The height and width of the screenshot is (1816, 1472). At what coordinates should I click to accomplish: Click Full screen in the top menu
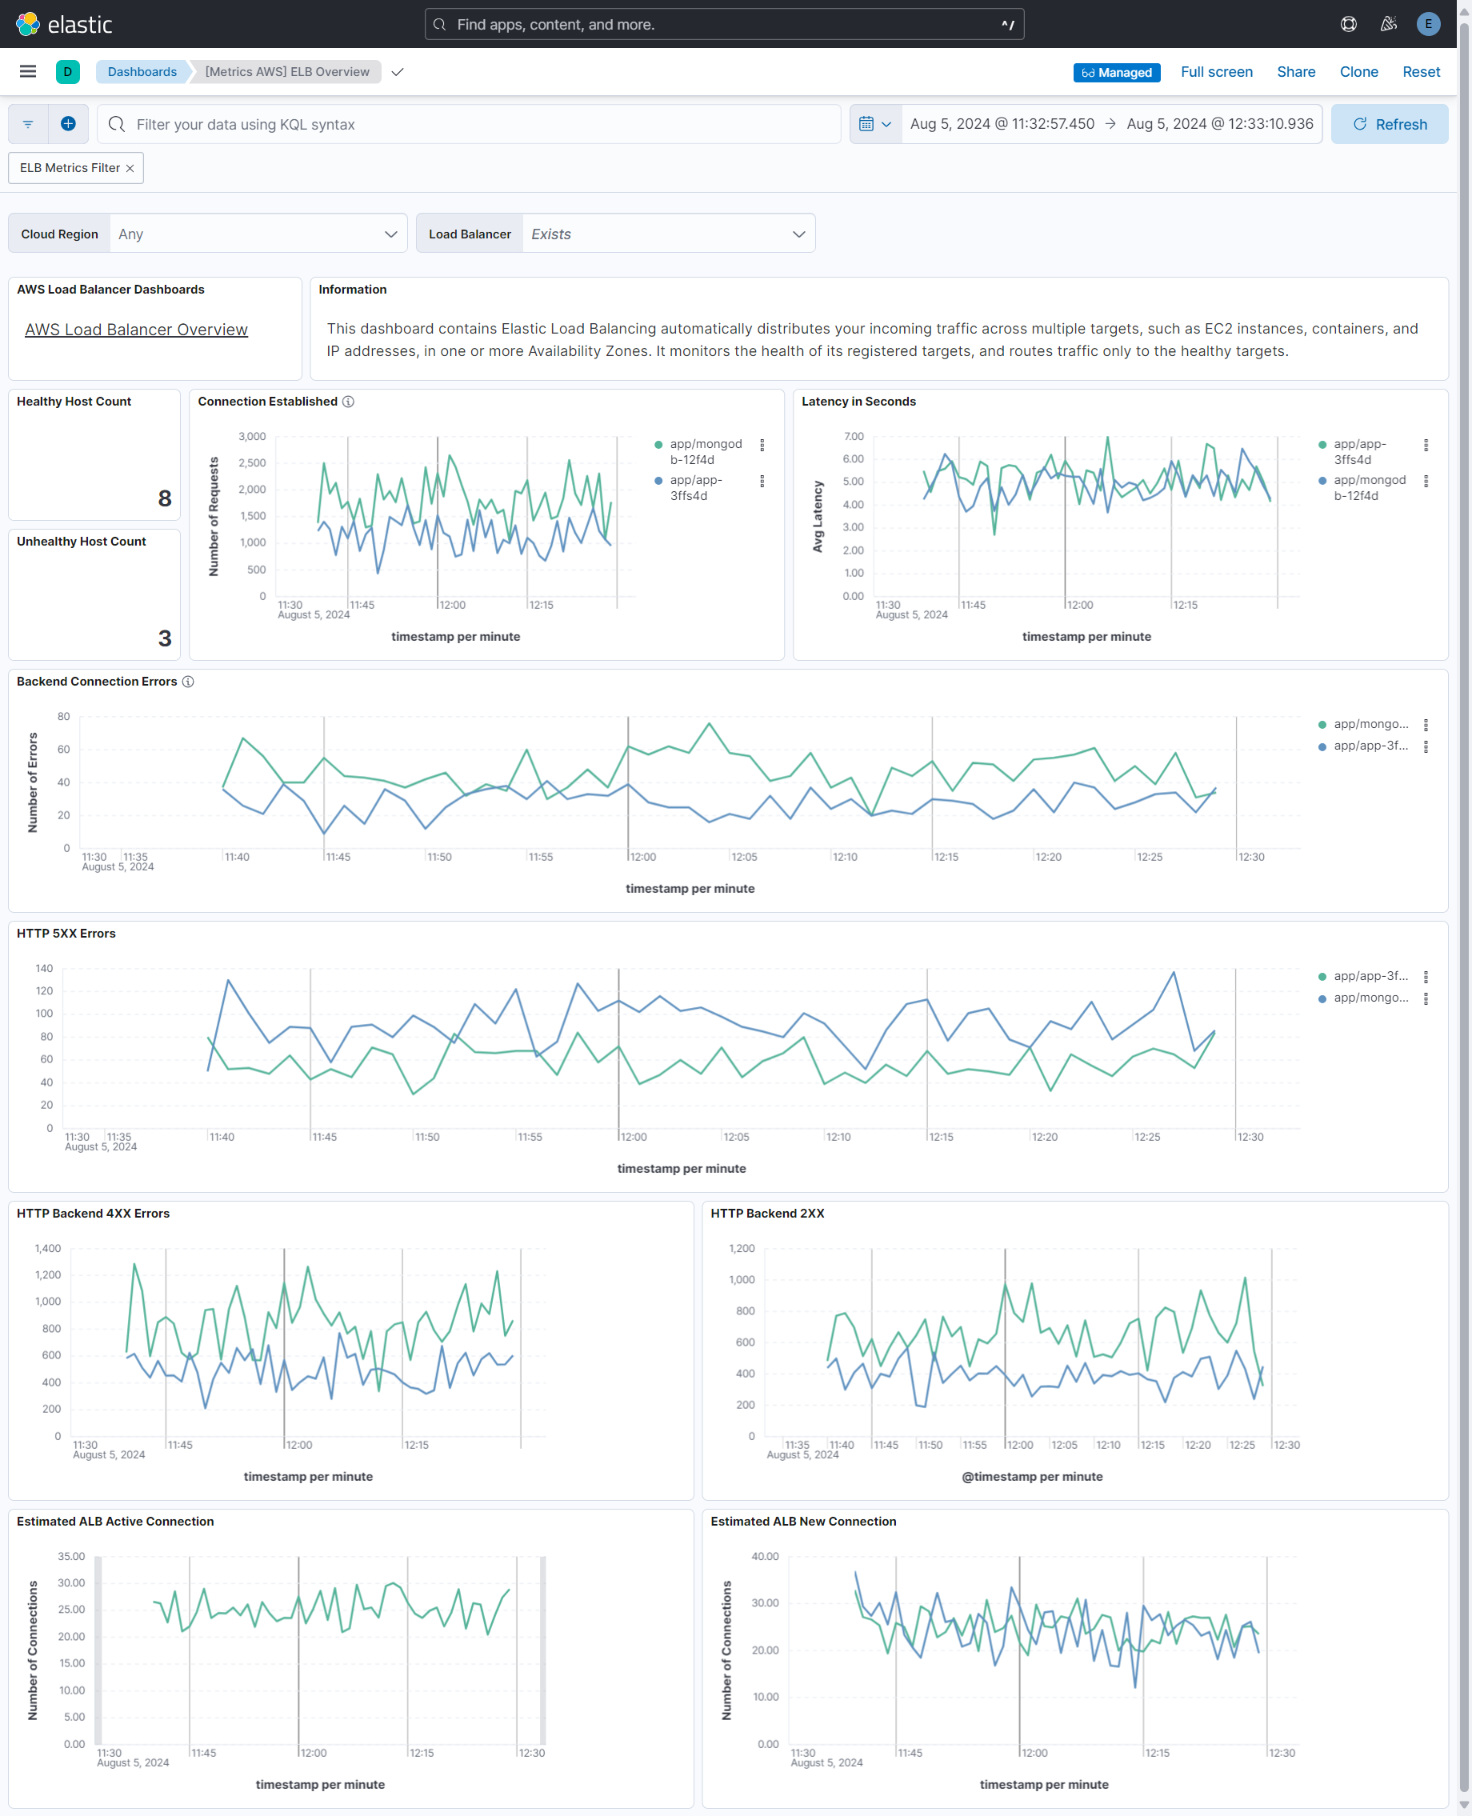click(x=1216, y=72)
